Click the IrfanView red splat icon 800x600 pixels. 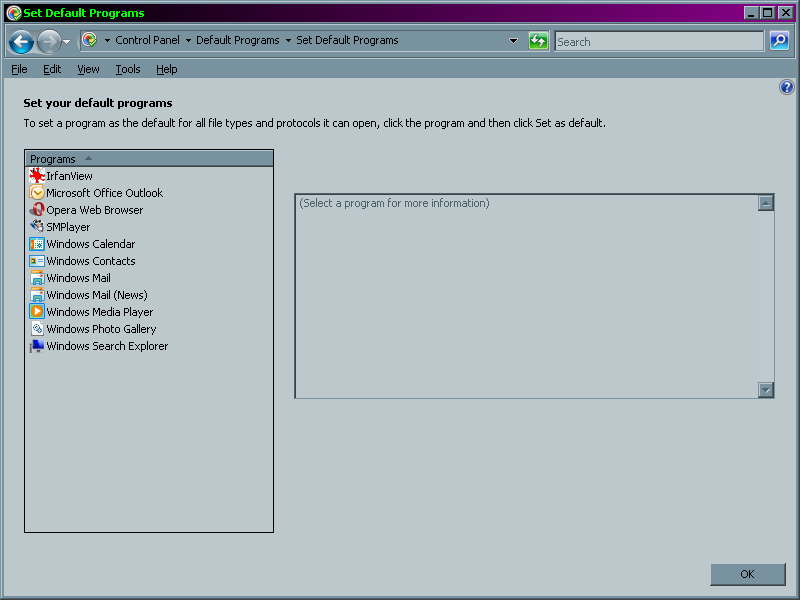click(37, 176)
